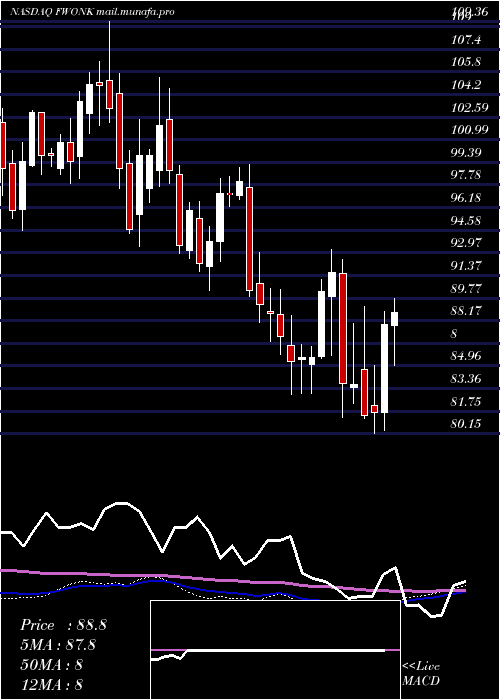Click the 80.15 price axis label
The height and width of the screenshot is (700, 500).
click(x=466, y=423)
